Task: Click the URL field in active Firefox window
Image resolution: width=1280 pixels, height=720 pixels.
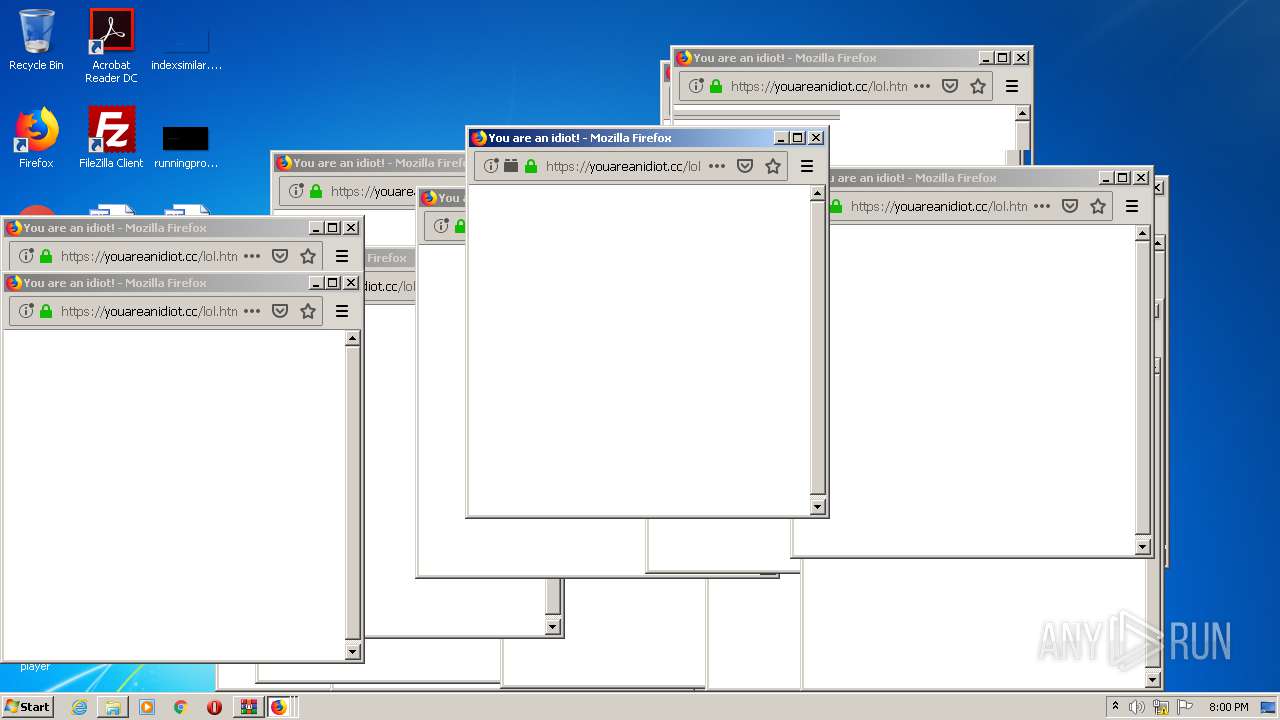Action: [x=631, y=166]
